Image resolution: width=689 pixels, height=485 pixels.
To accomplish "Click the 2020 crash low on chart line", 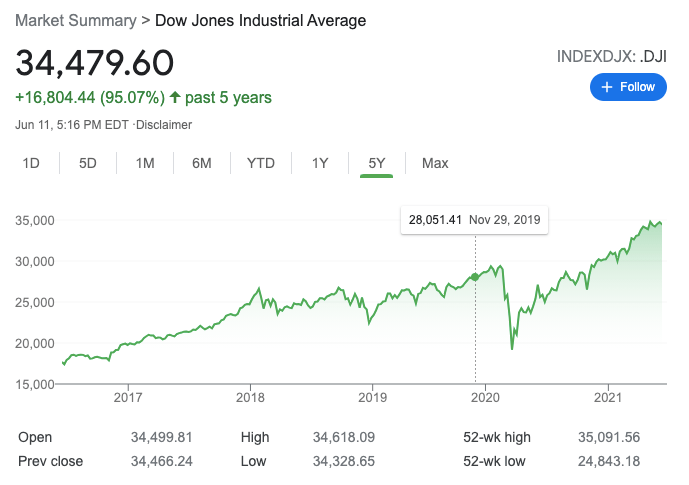I will click(x=512, y=348).
